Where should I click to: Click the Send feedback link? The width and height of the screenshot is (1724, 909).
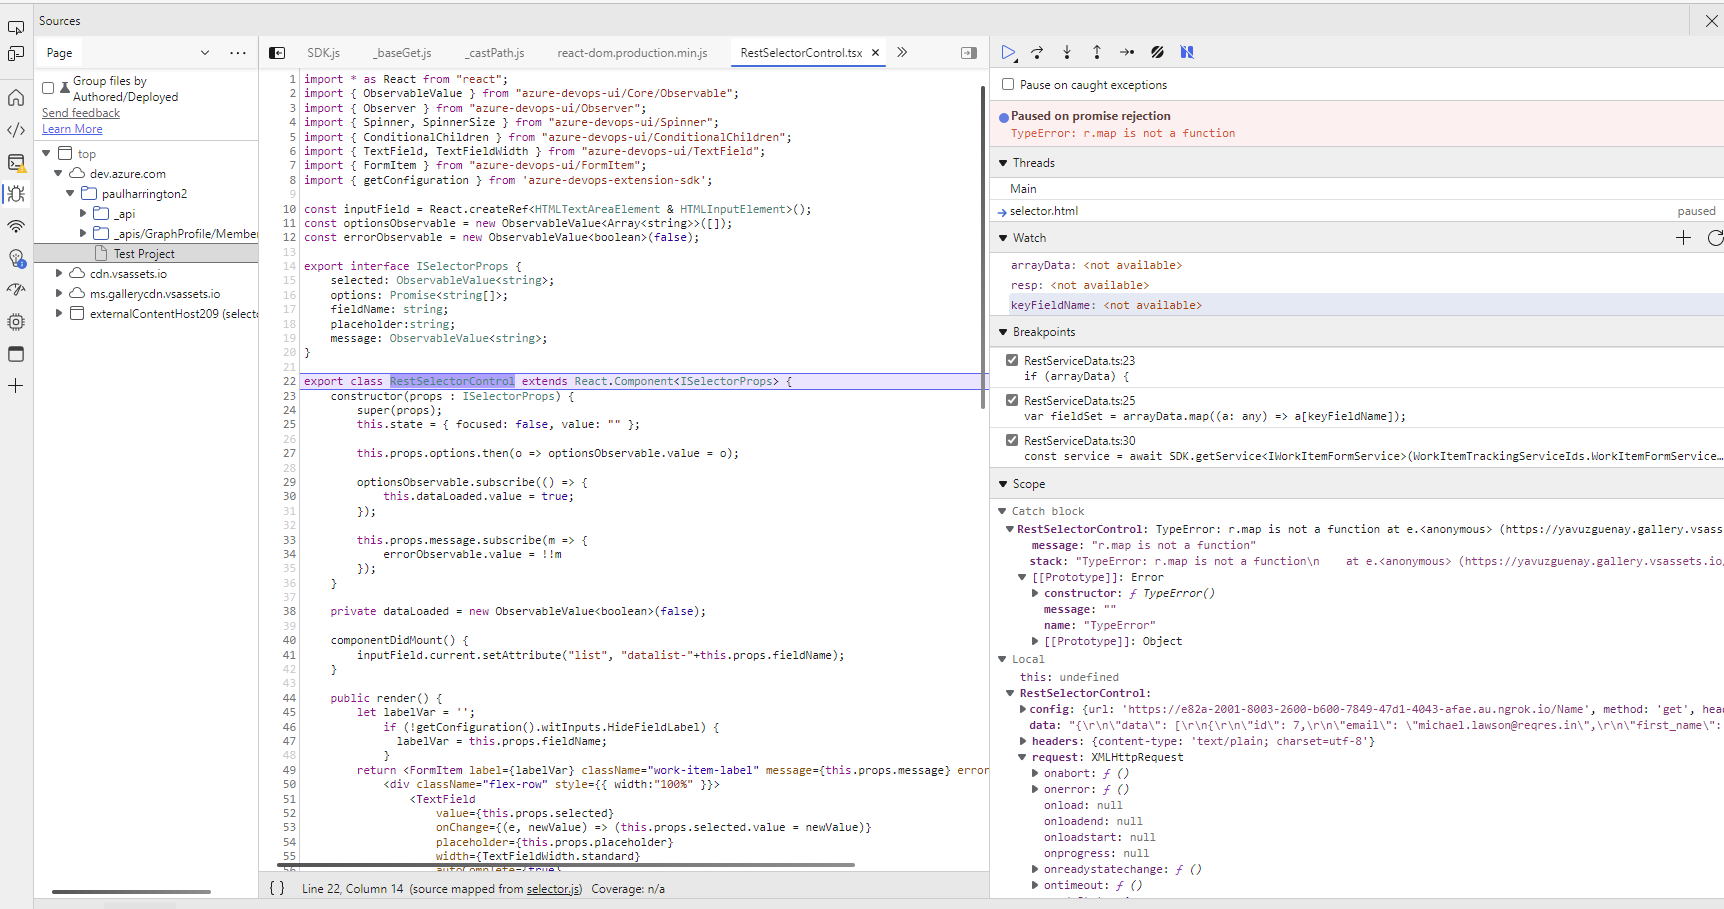point(81,113)
